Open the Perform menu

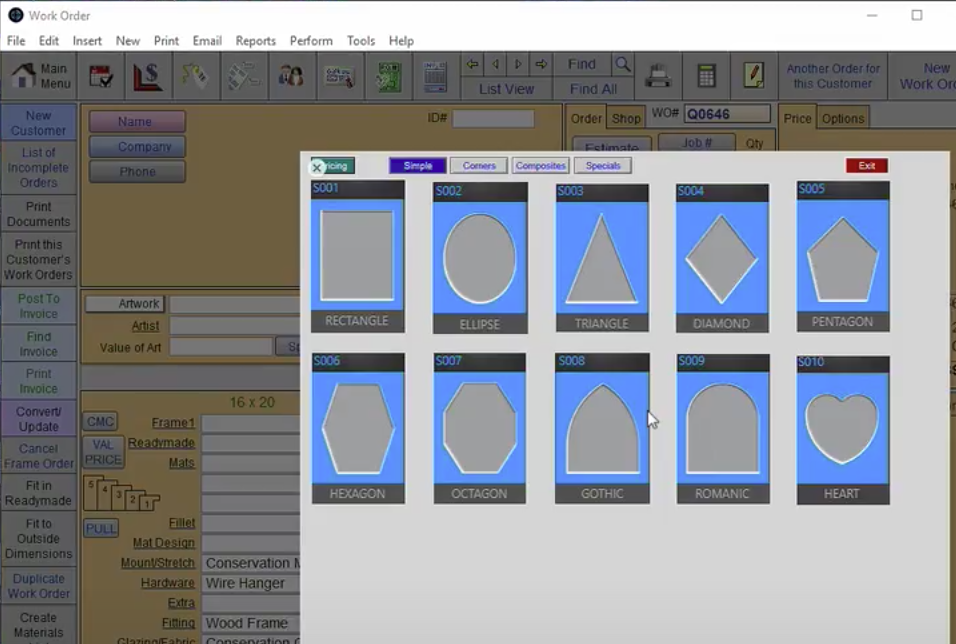pyautogui.click(x=311, y=41)
